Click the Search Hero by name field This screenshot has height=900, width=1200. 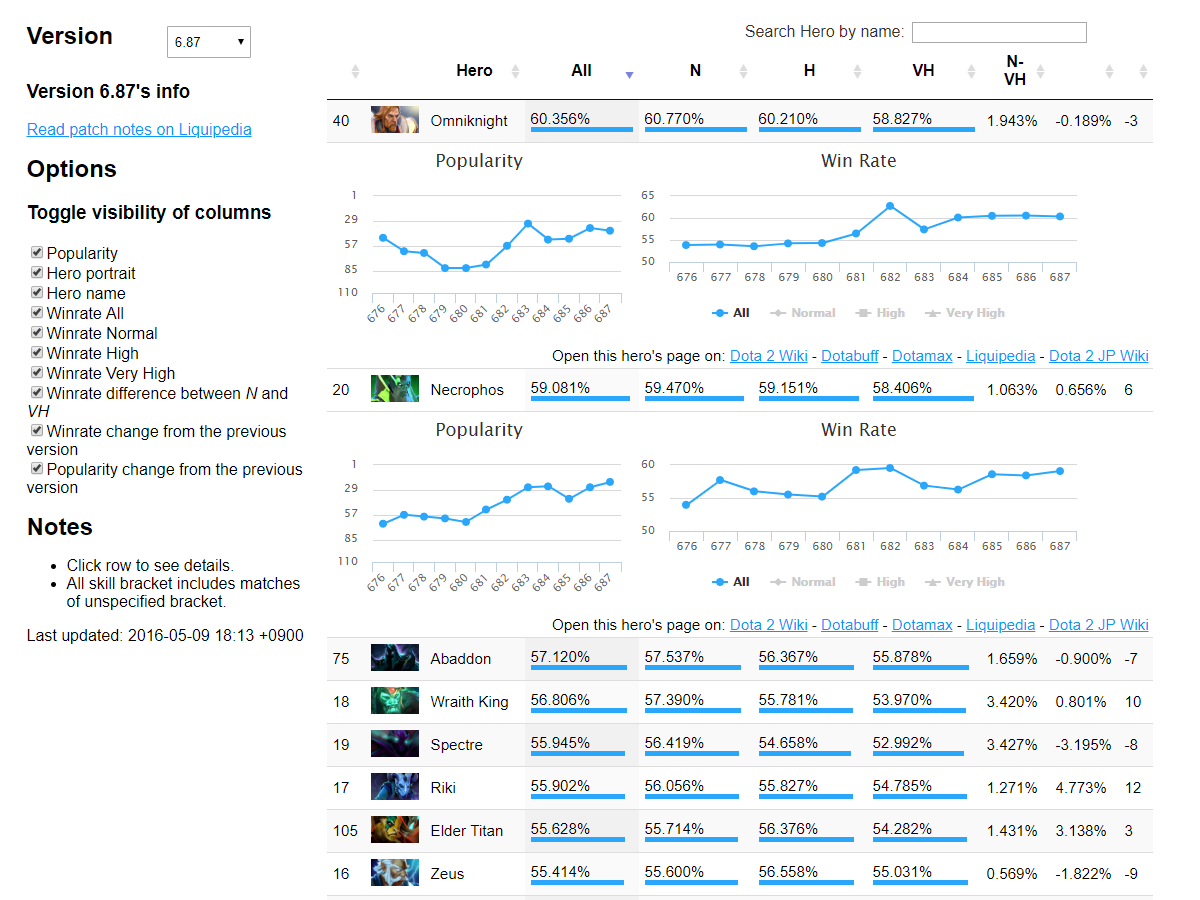998,33
